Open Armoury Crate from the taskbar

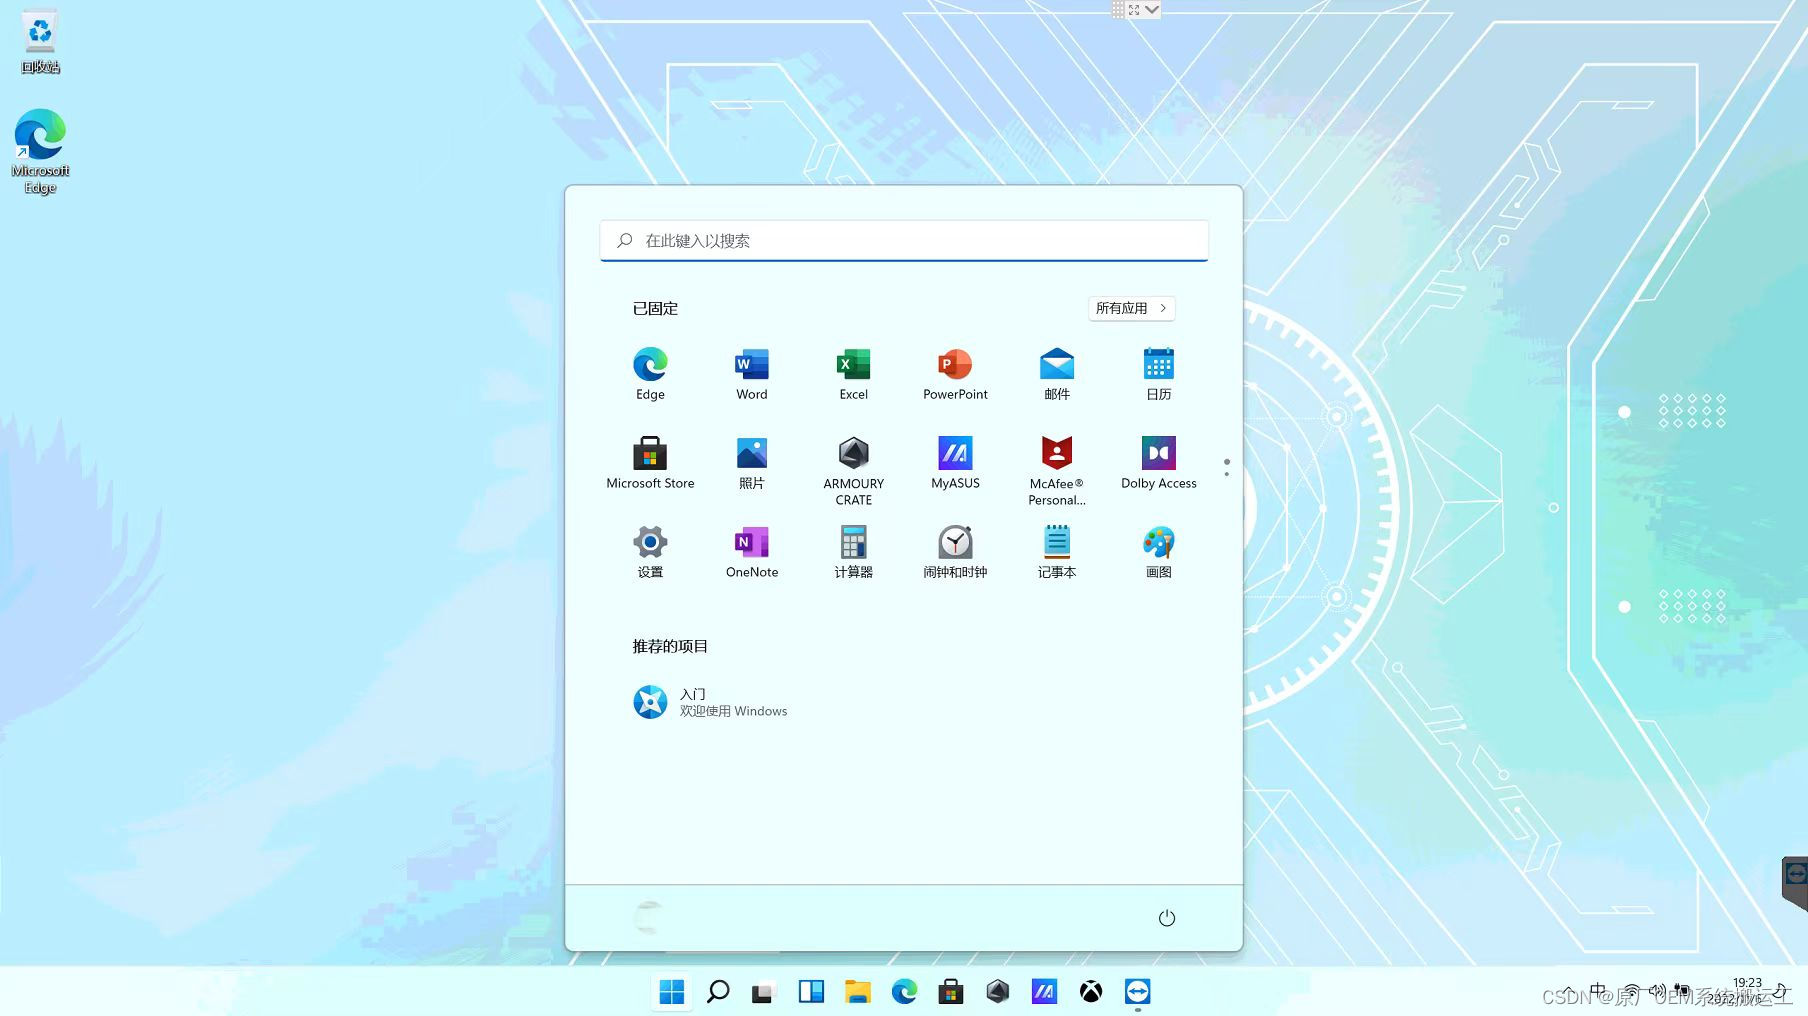[997, 991]
